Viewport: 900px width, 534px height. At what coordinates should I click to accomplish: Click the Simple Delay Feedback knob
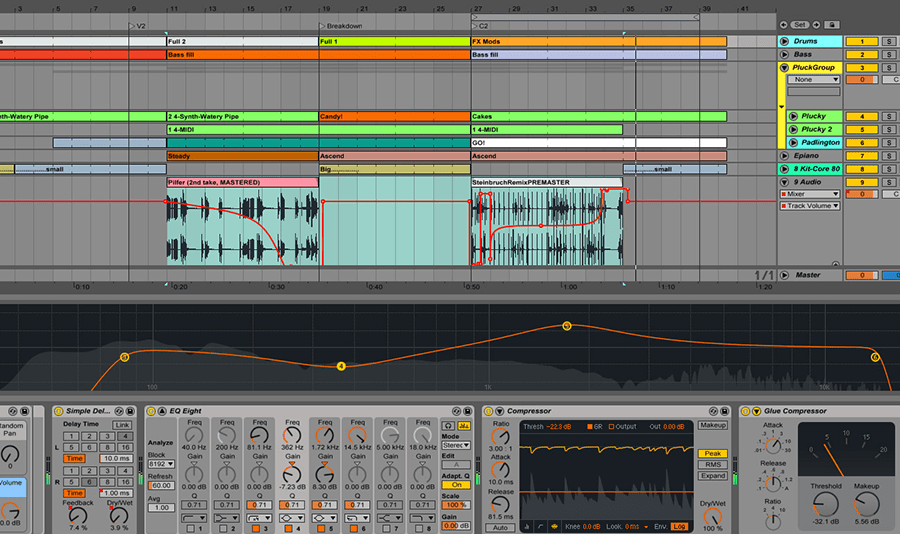(78, 515)
